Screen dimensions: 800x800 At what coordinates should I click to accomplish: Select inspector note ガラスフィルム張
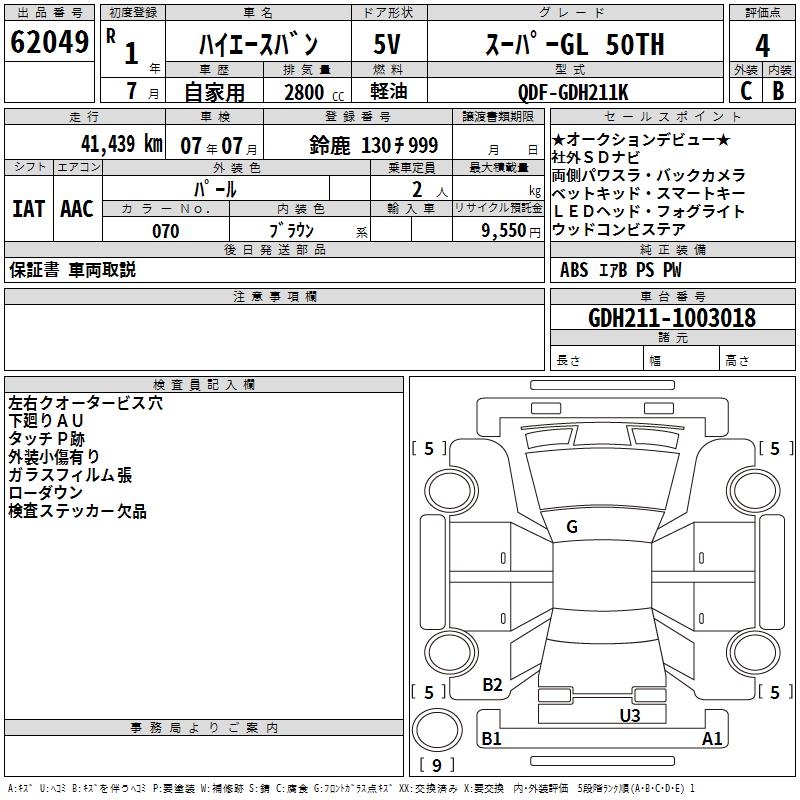[70, 475]
